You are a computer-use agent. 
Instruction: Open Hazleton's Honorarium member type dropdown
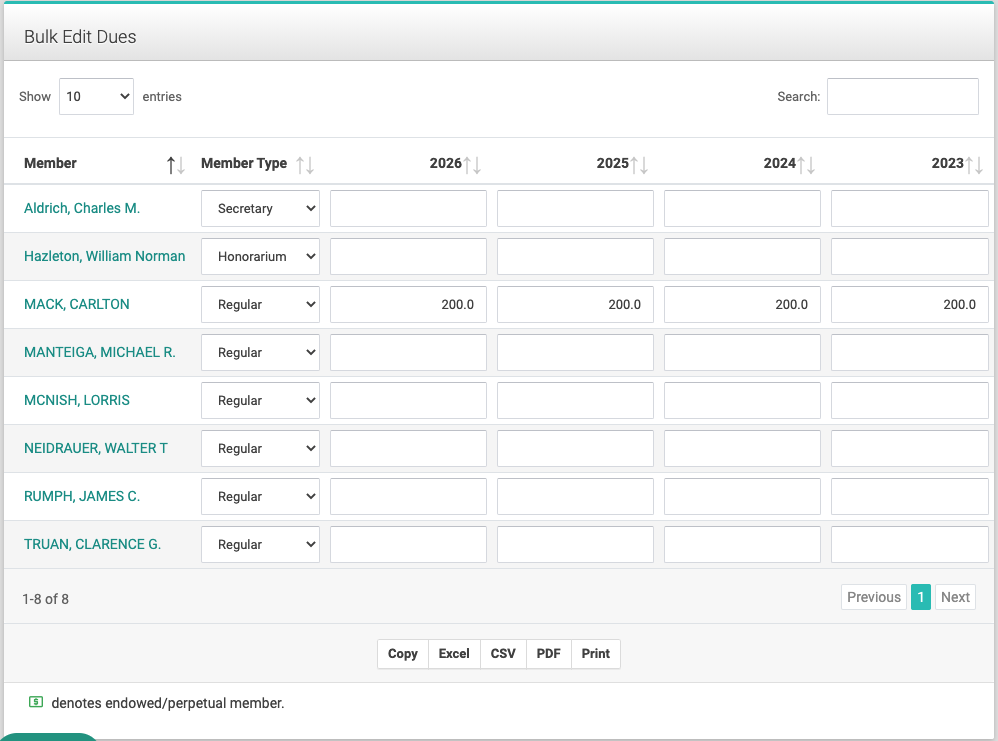pos(260,256)
